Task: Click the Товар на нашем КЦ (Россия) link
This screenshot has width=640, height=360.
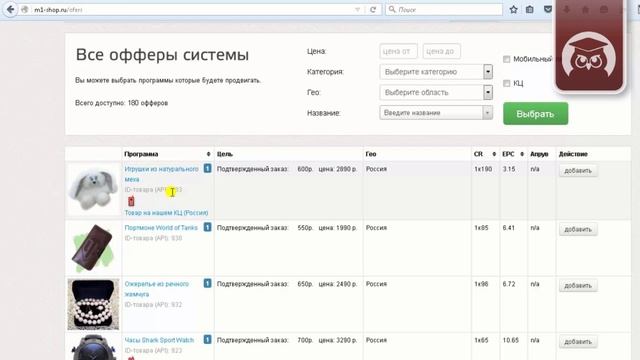Action: coord(166,213)
